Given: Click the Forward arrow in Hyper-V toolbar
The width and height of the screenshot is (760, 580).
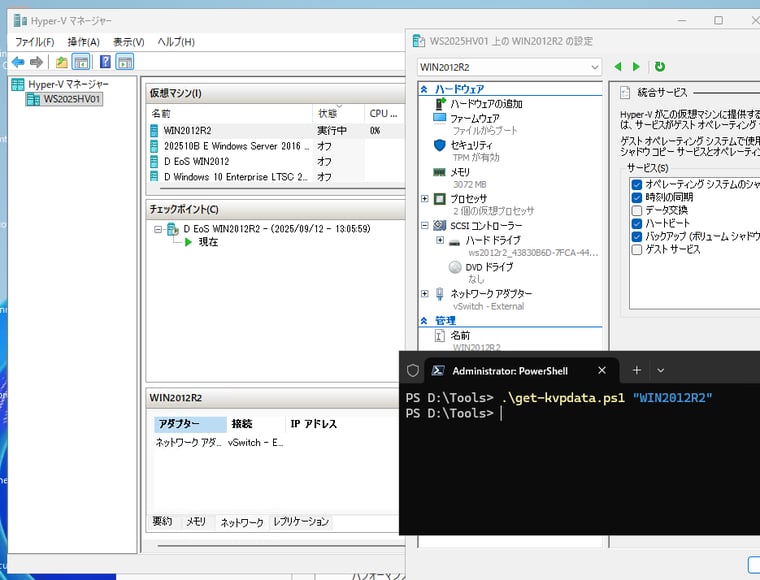Looking at the screenshot, I should [x=36, y=62].
